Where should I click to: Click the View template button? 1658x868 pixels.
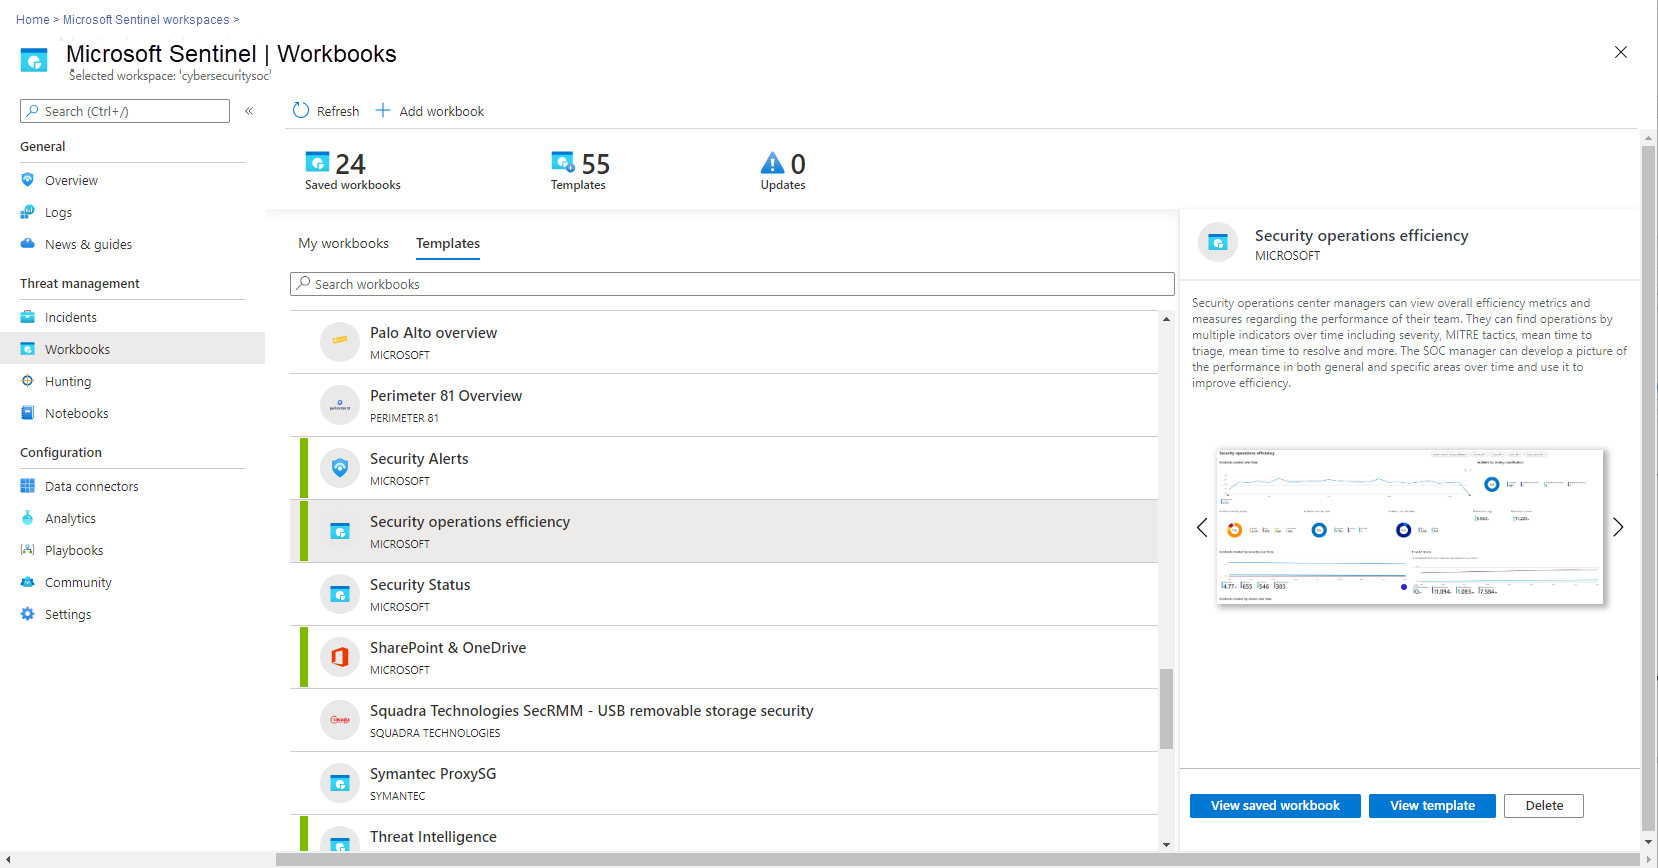1432,806
